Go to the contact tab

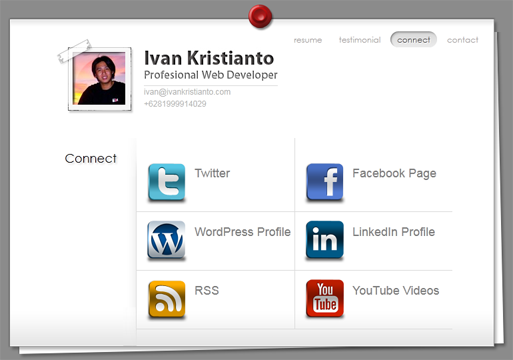coord(462,40)
